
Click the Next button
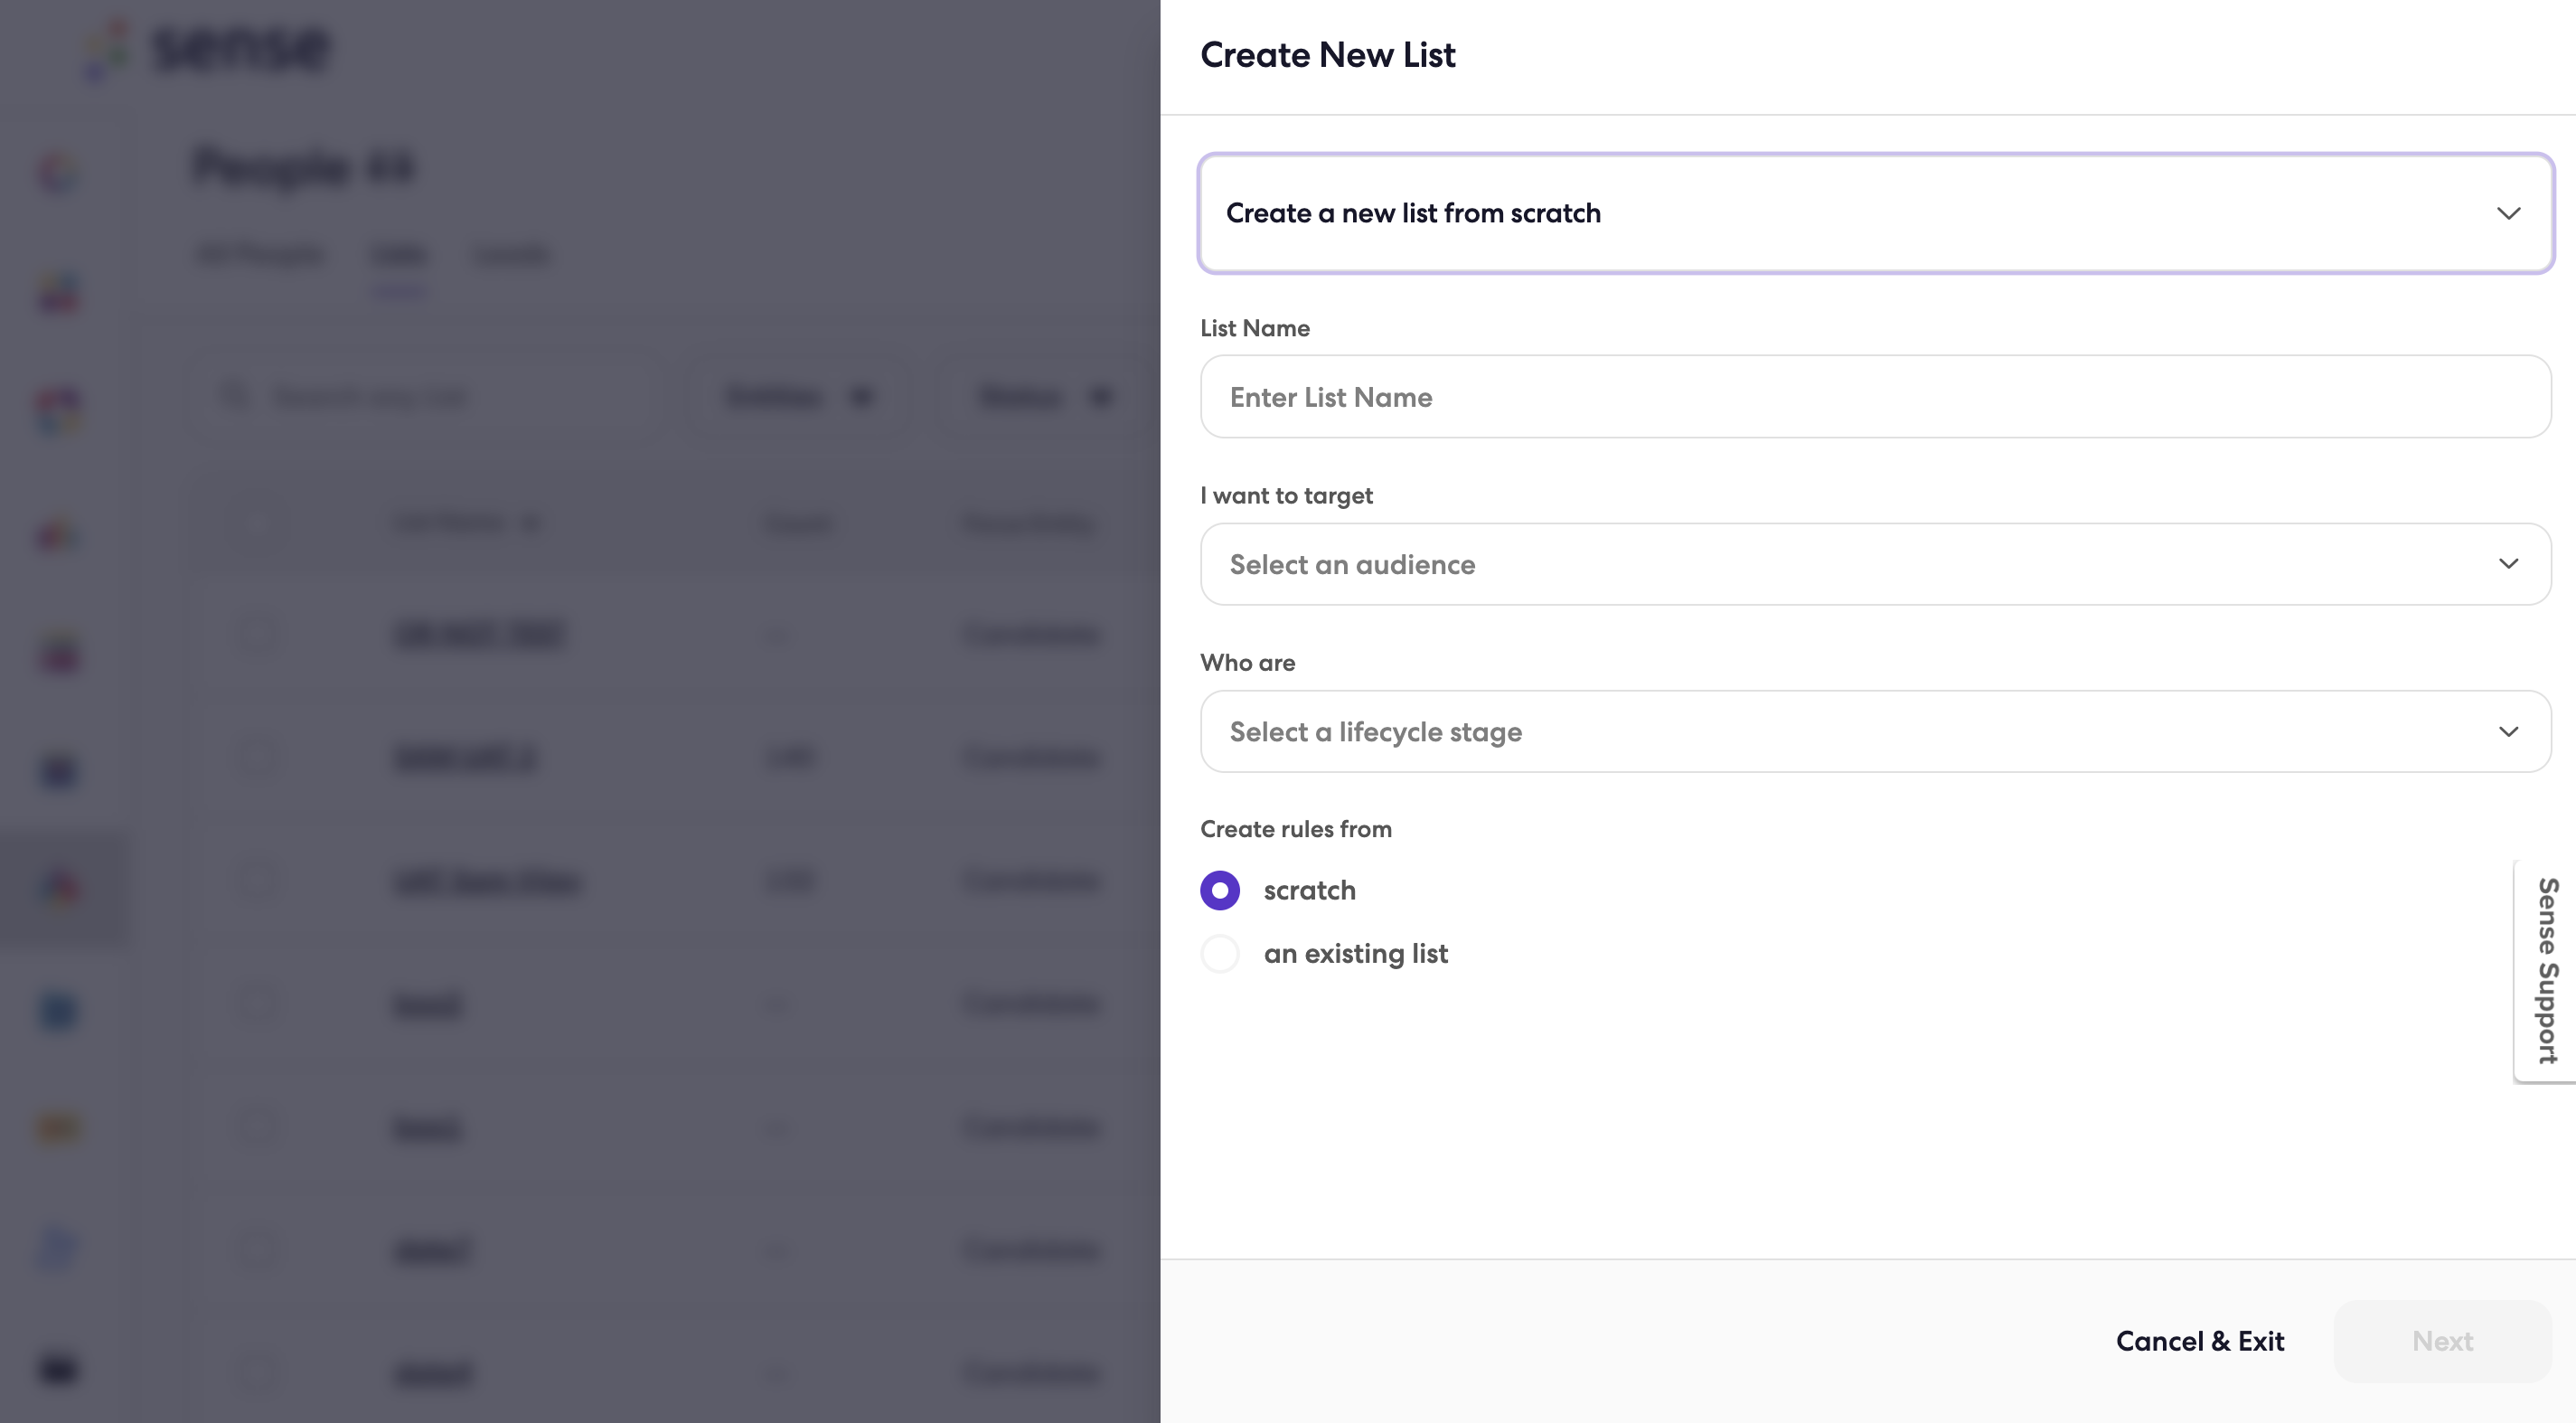2442,1341
